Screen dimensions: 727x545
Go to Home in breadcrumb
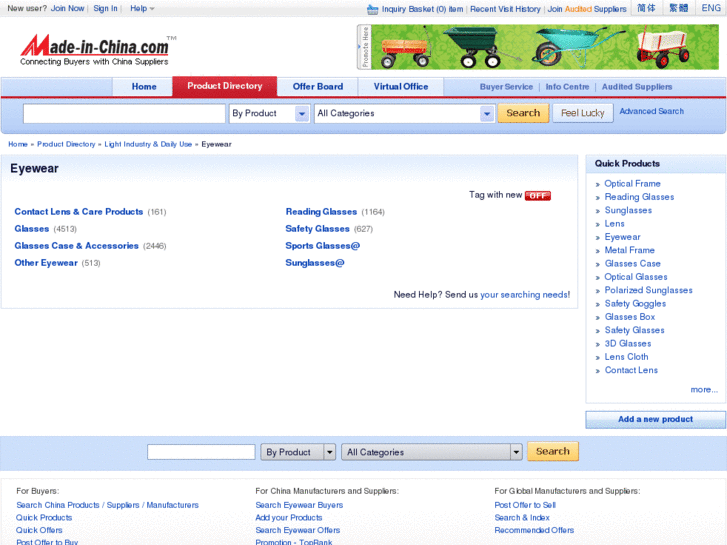coord(18,144)
